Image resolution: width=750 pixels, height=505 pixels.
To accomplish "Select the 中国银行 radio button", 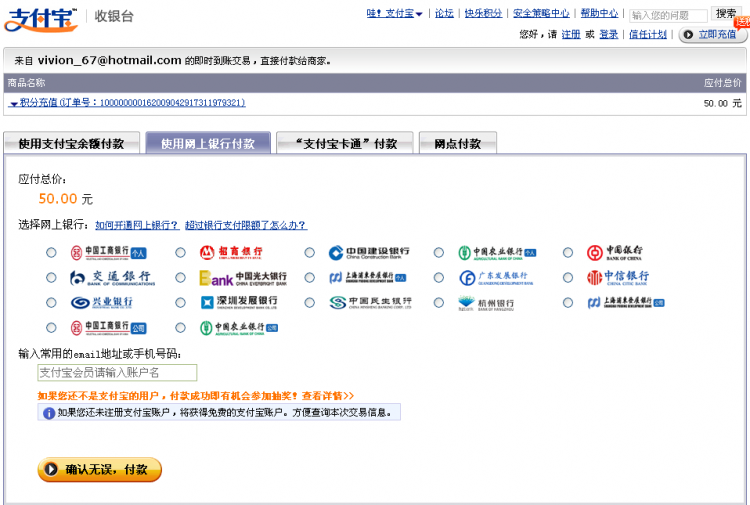I will tap(568, 252).
